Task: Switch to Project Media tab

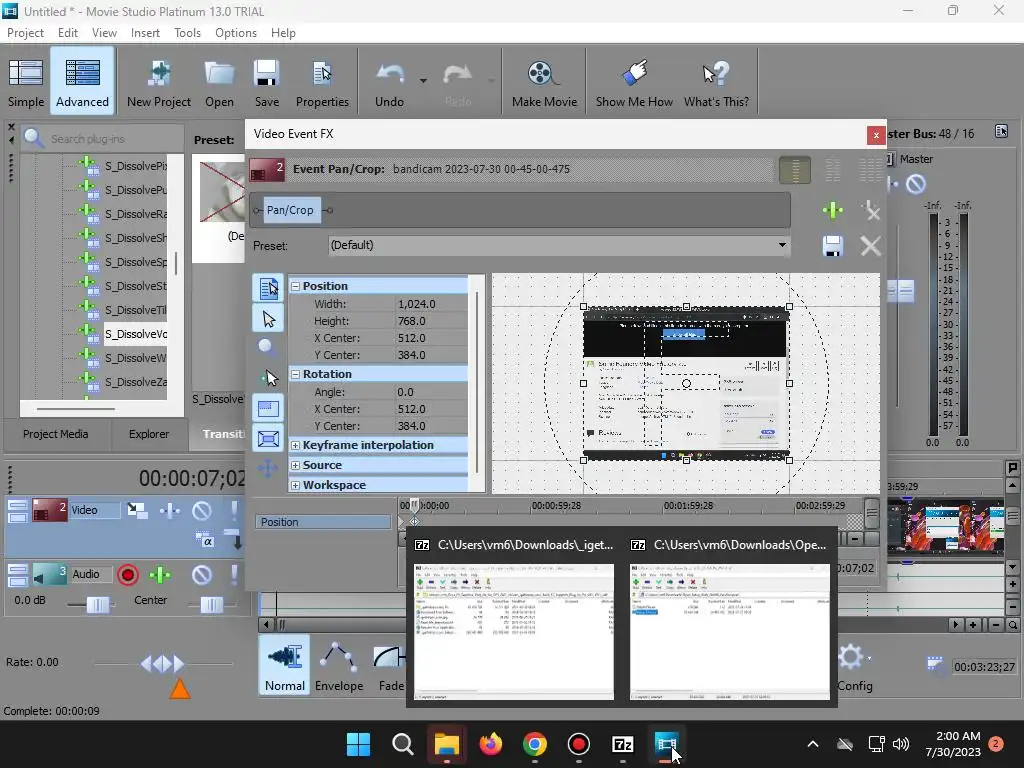Action: (56, 434)
